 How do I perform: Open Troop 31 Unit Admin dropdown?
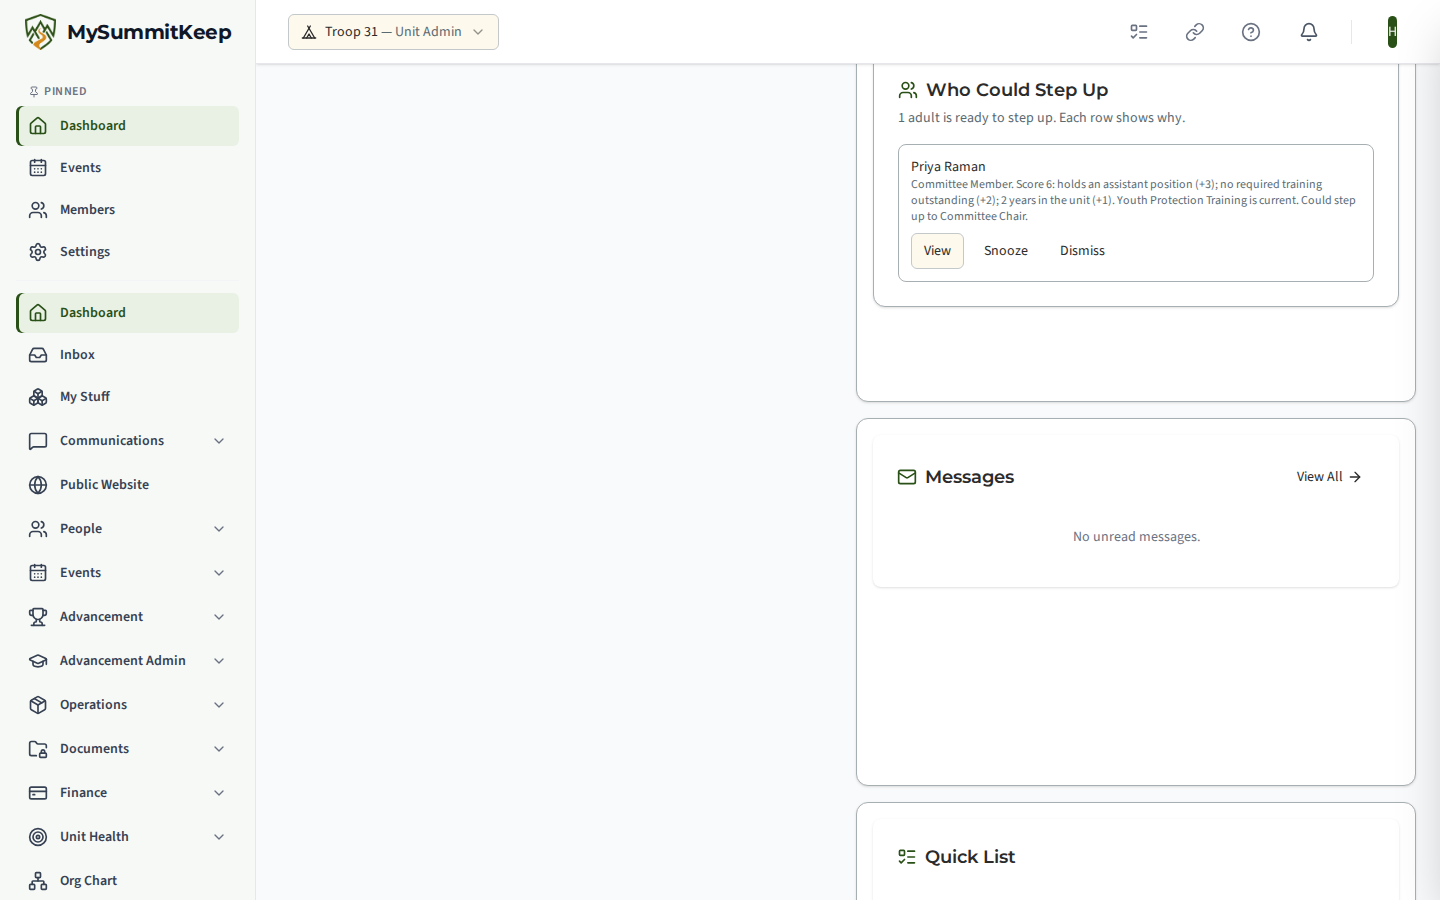[393, 32]
